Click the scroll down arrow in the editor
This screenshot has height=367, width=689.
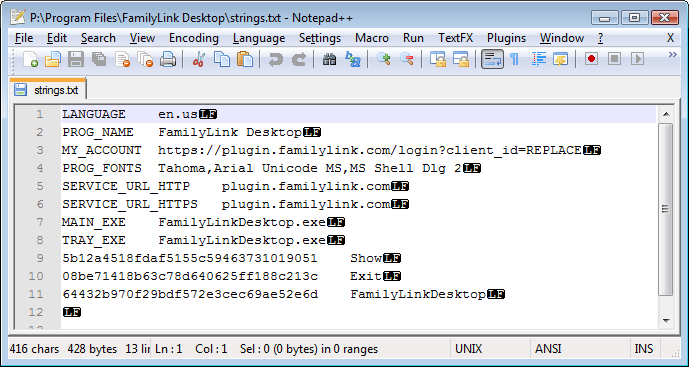click(x=666, y=320)
